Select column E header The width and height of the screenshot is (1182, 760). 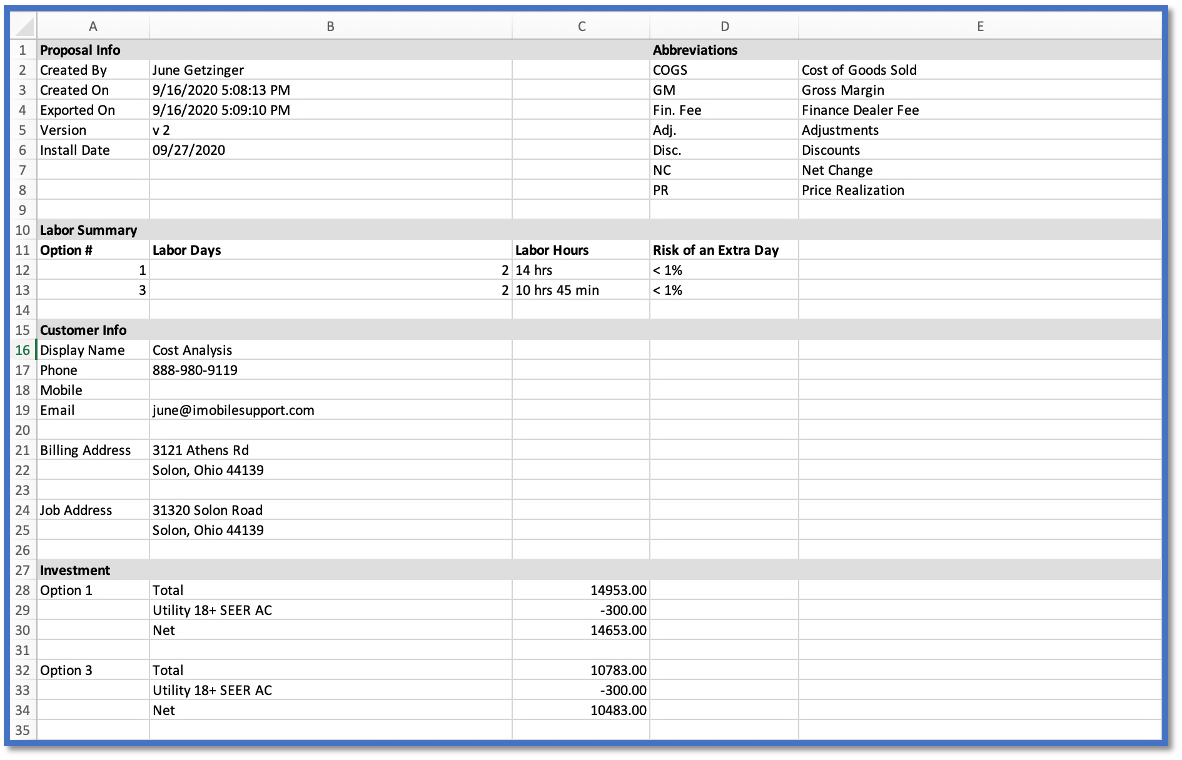(x=980, y=26)
